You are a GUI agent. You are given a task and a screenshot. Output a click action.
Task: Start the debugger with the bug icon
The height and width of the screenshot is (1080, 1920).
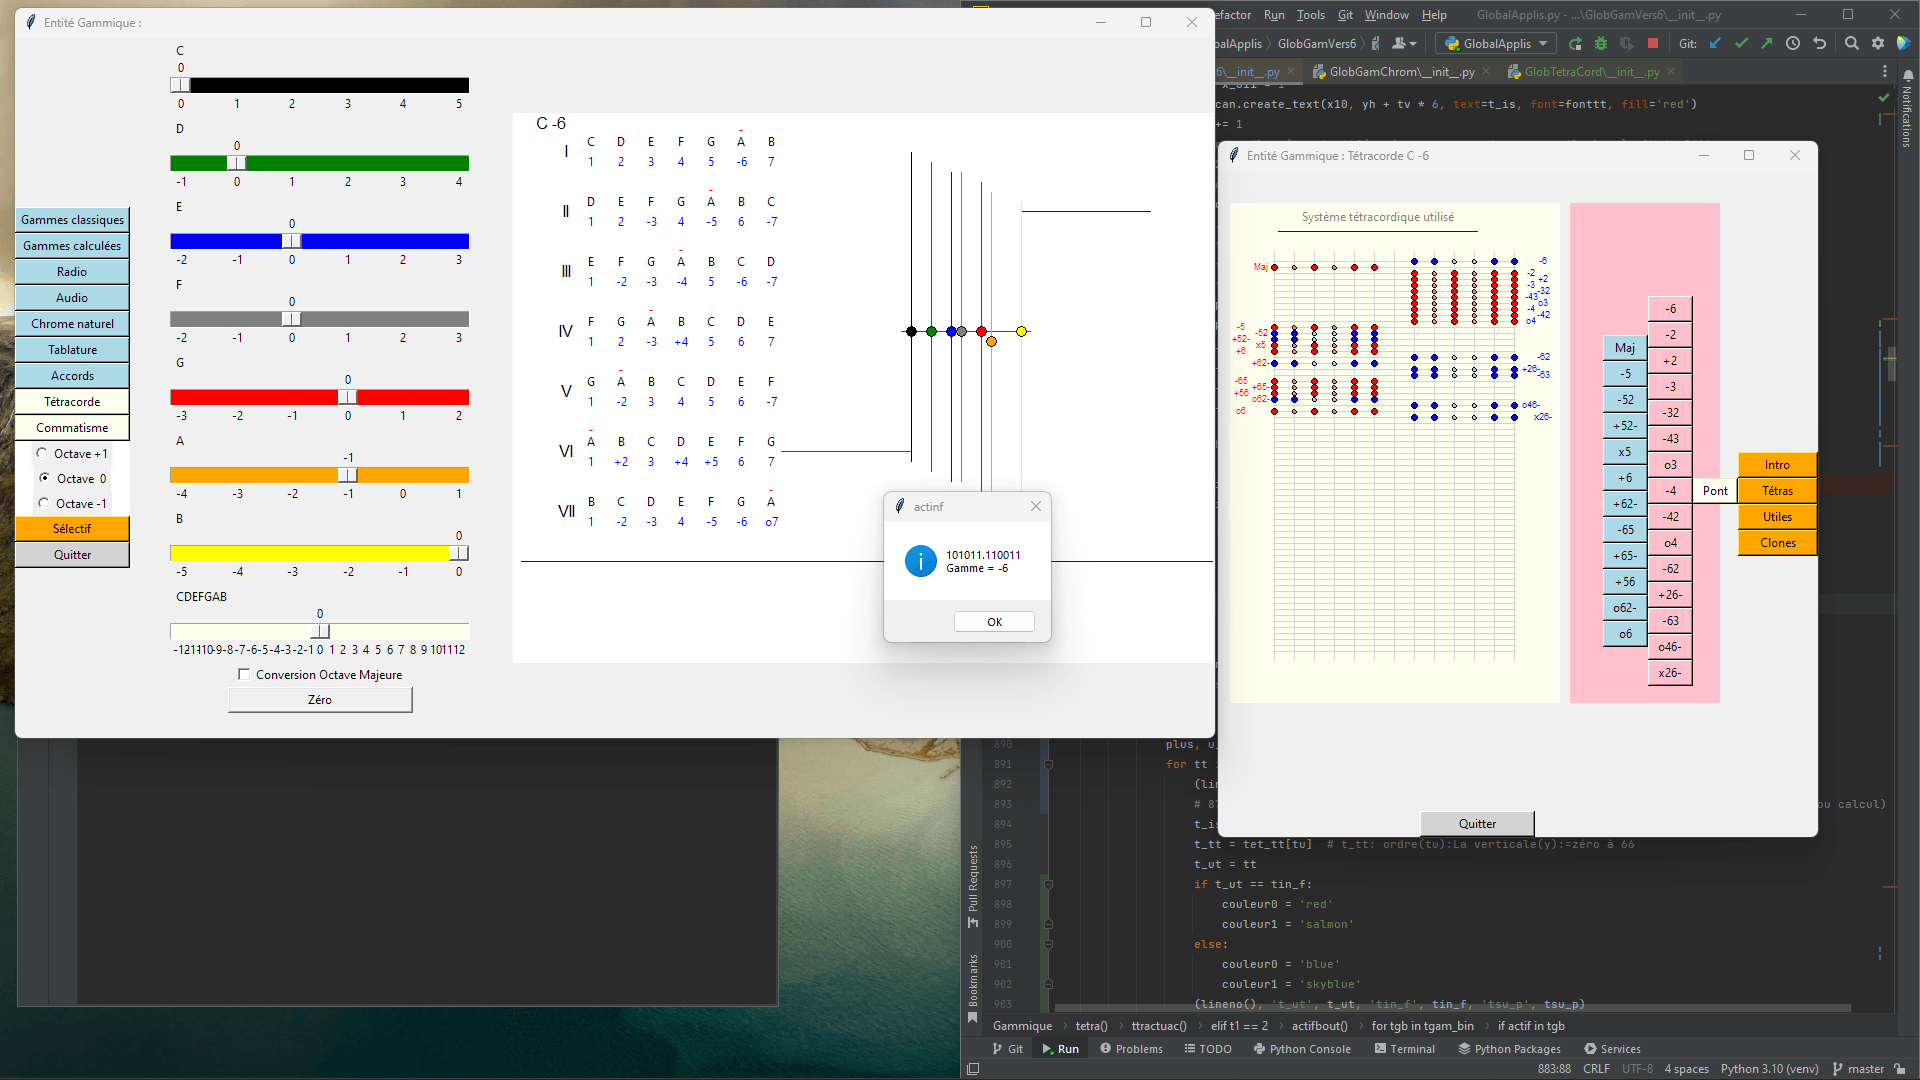pyautogui.click(x=1601, y=43)
